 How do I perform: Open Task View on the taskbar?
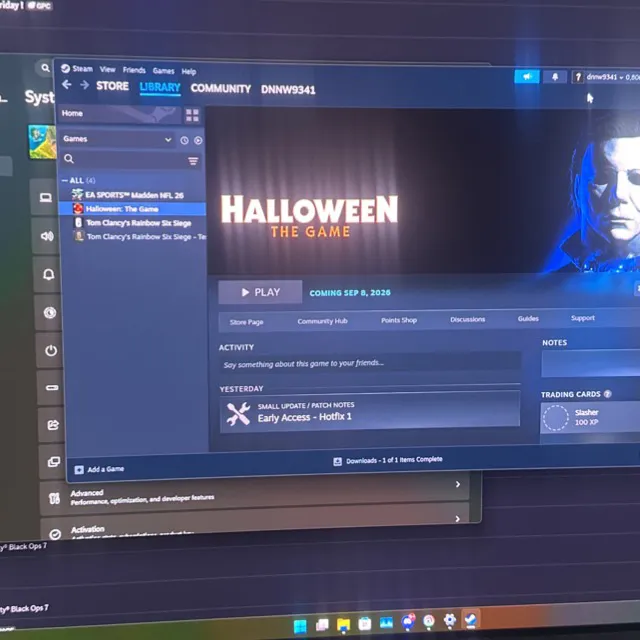pos(322,624)
